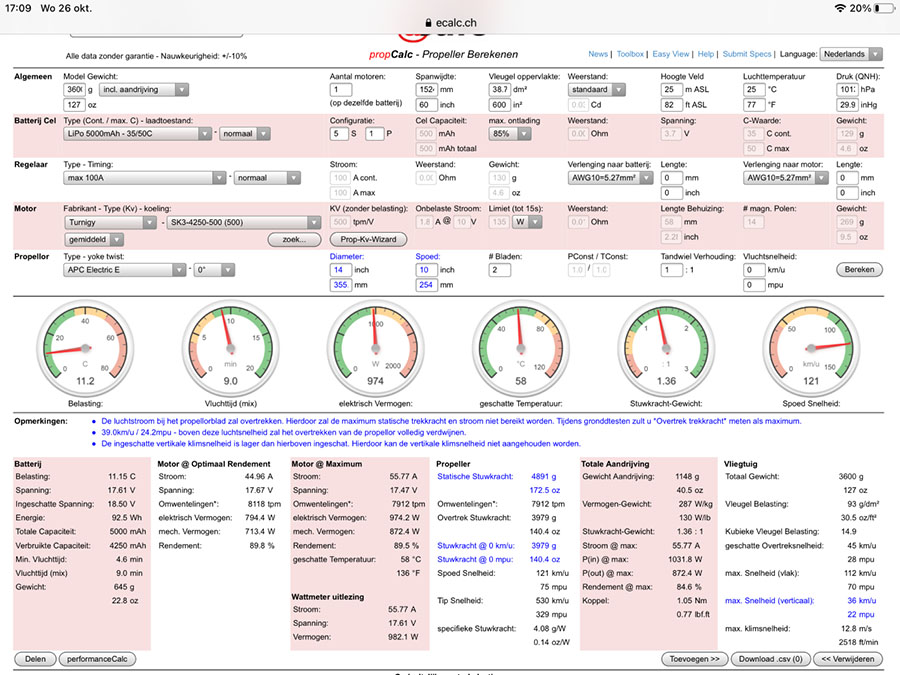Viewport: 900px width, 675px height.
Task: Tap the address bar lock icon
Action: [x=428, y=23]
